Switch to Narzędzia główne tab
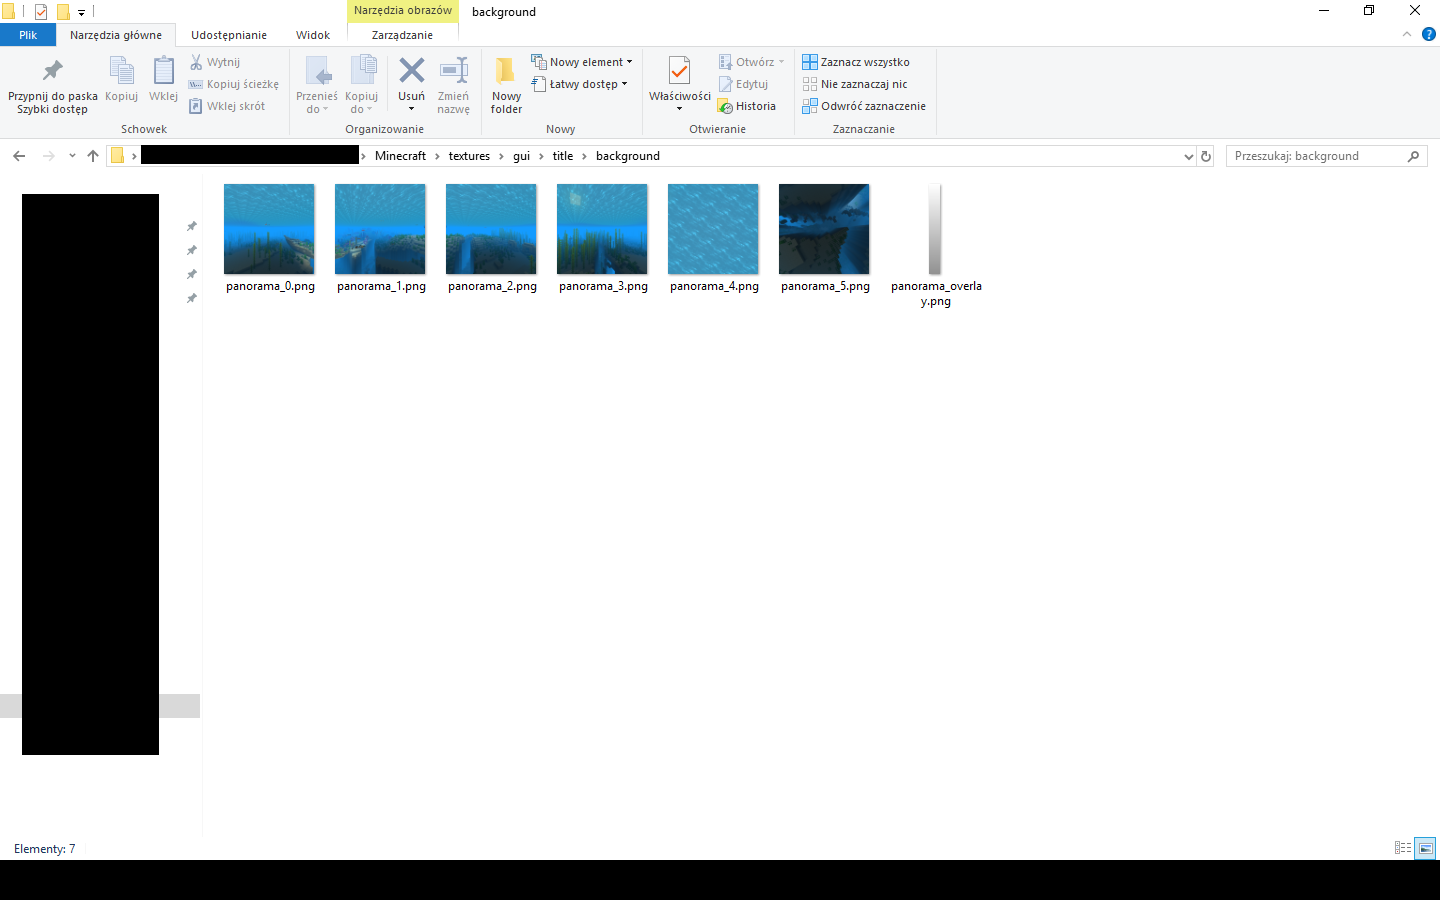The height and width of the screenshot is (900, 1440). [x=116, y=35]
